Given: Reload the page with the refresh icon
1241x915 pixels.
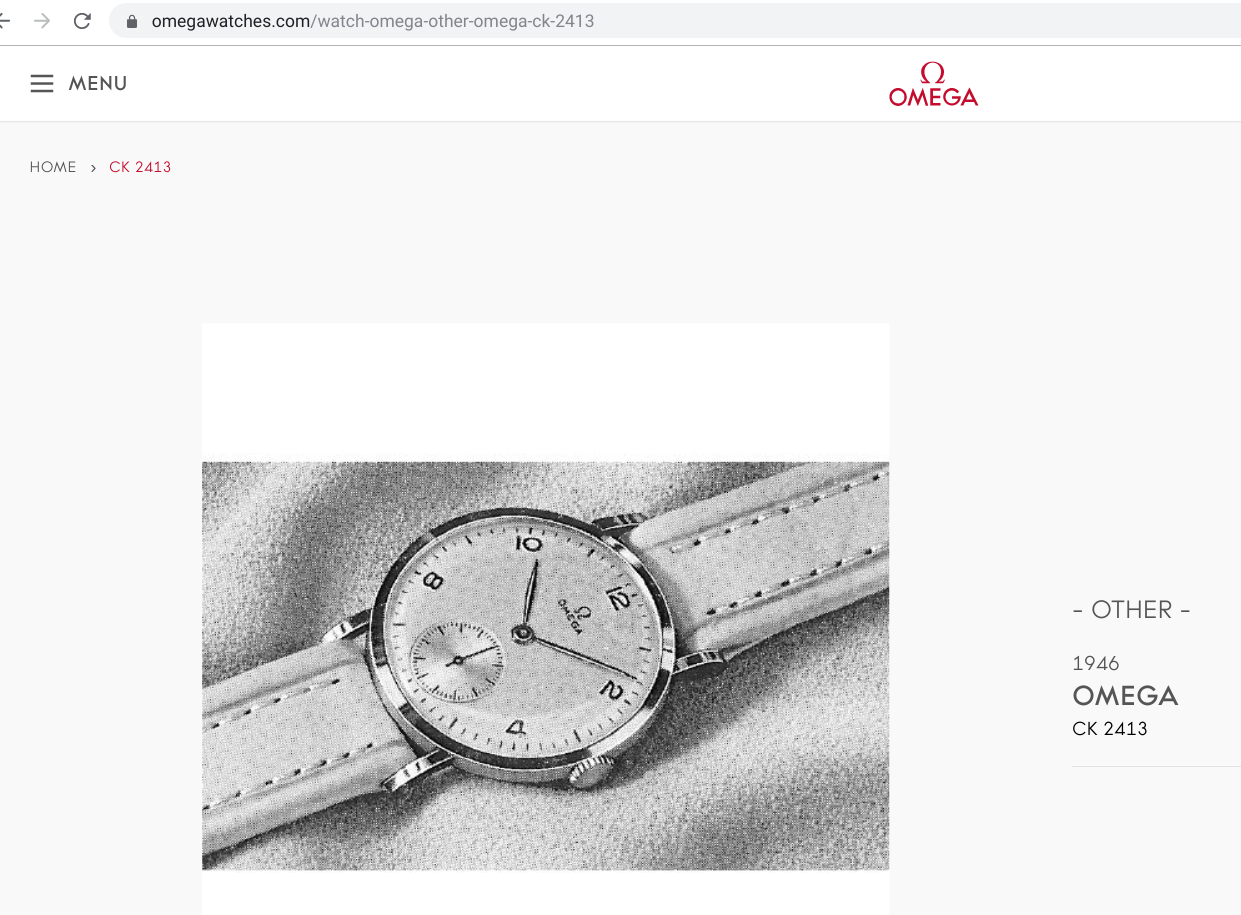Looking at the screenshot, I should click(83, 21).
